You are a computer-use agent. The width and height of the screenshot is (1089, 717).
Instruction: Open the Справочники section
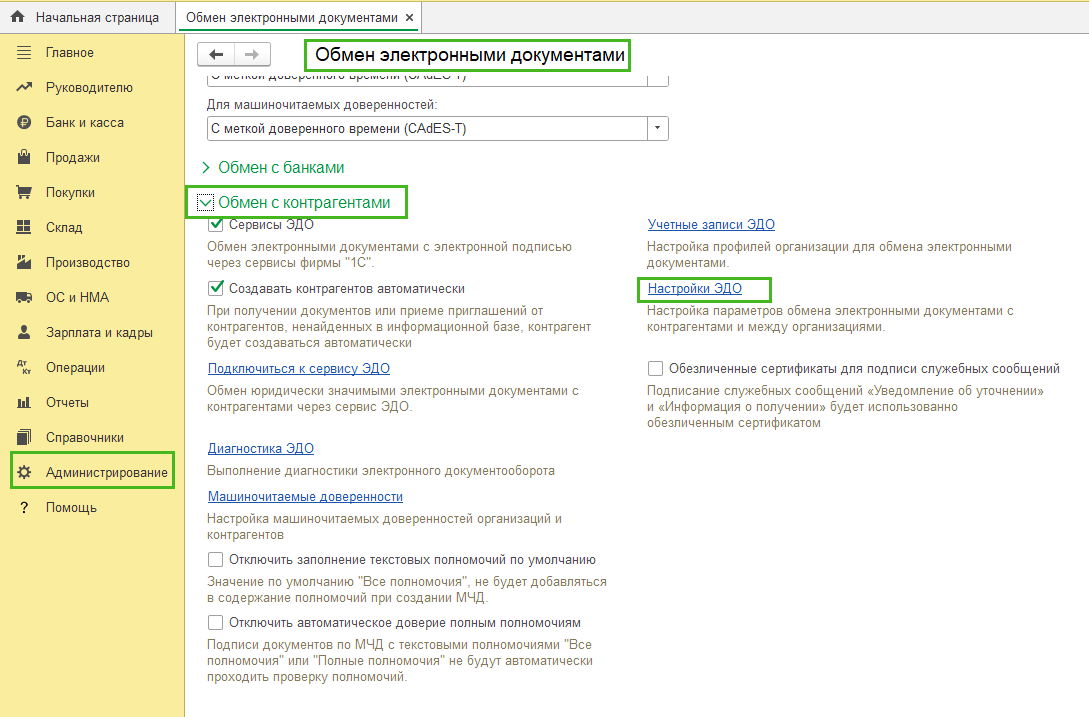[x=85, y=438]
